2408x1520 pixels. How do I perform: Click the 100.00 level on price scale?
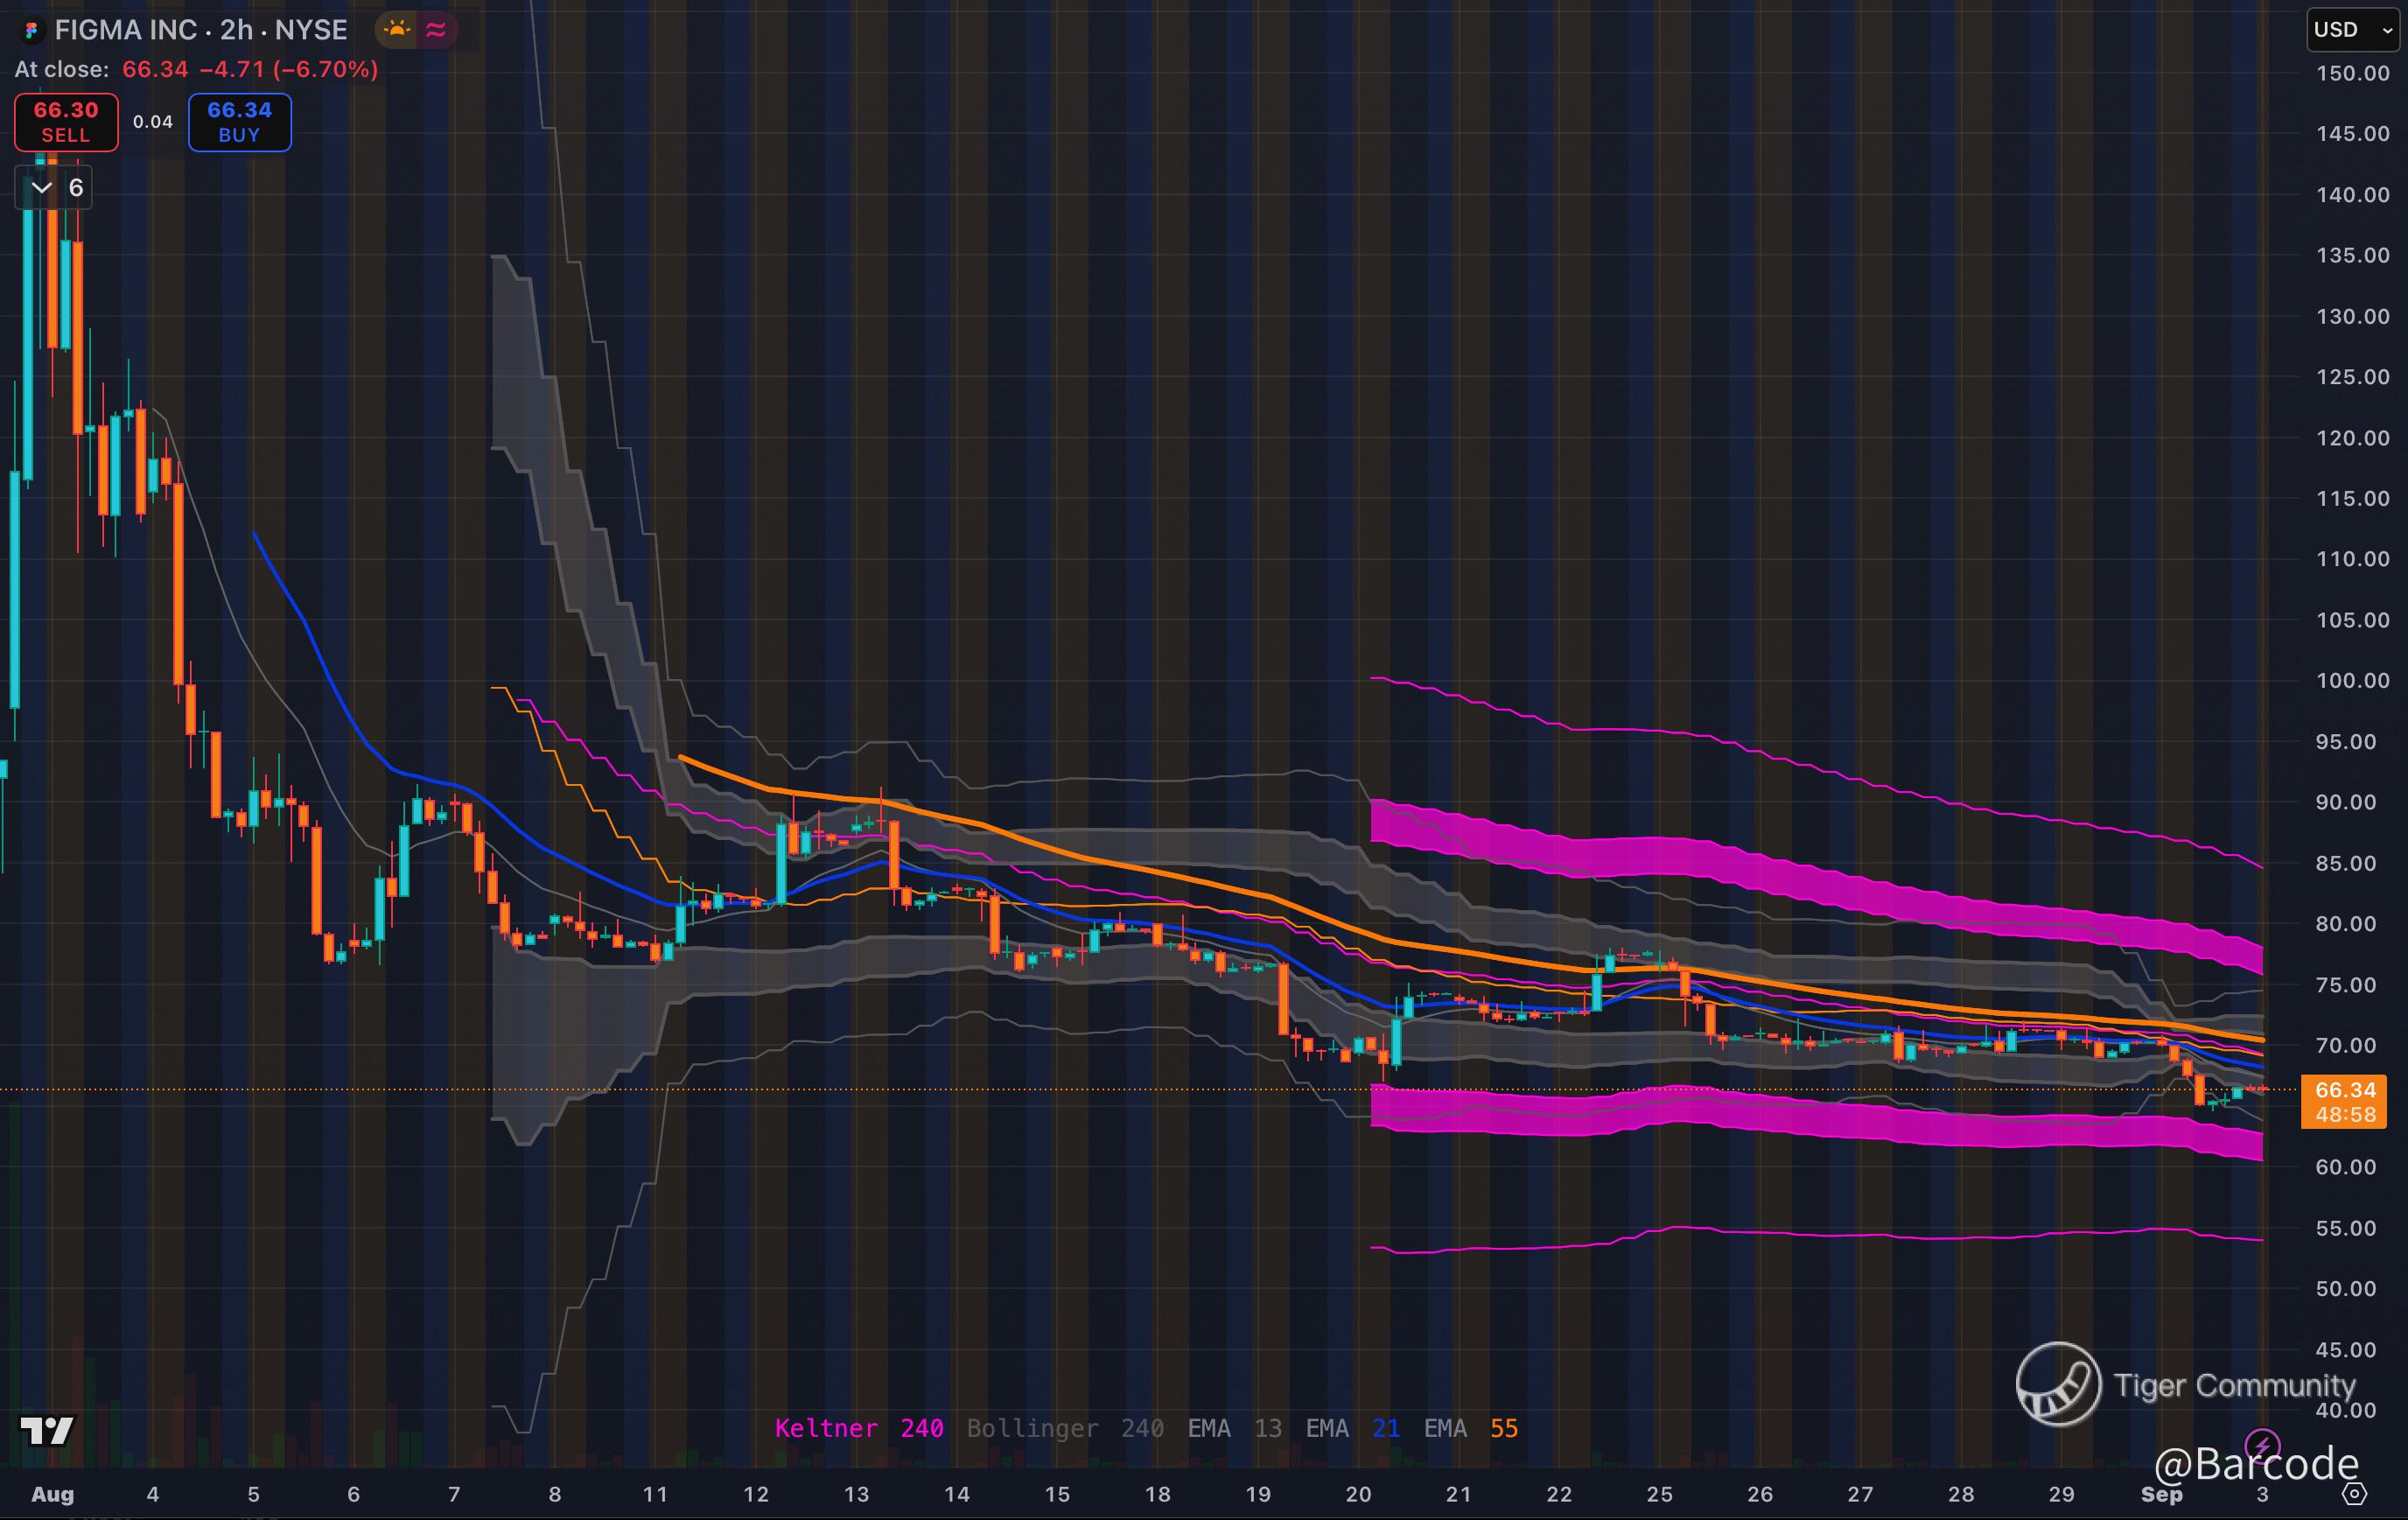click(x=2352, y=681)
